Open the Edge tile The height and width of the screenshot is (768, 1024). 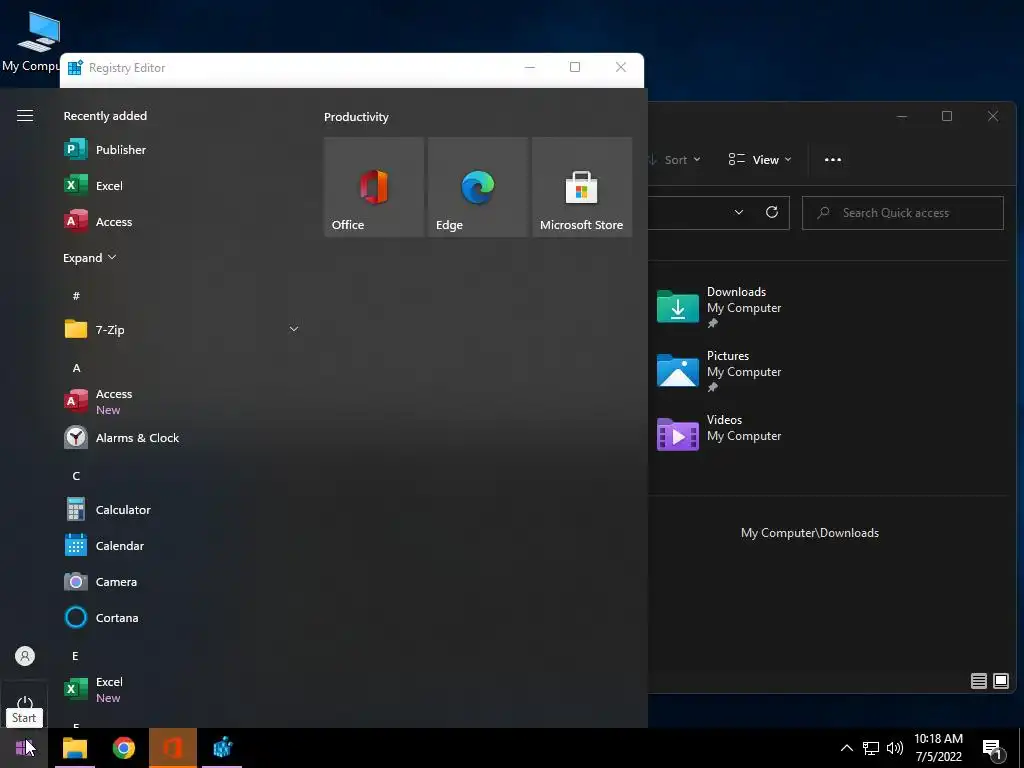[477, 187]
